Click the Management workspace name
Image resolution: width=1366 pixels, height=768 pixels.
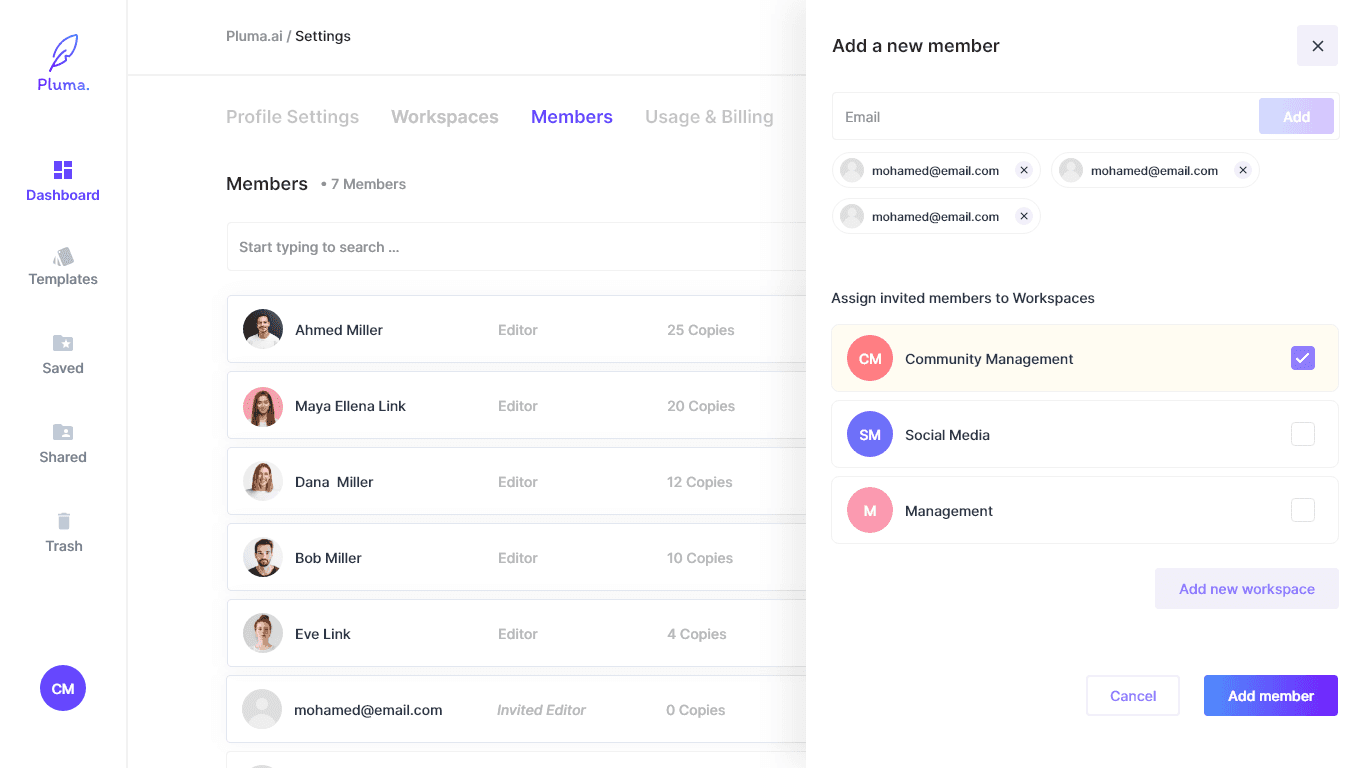(x=949, y=511)
